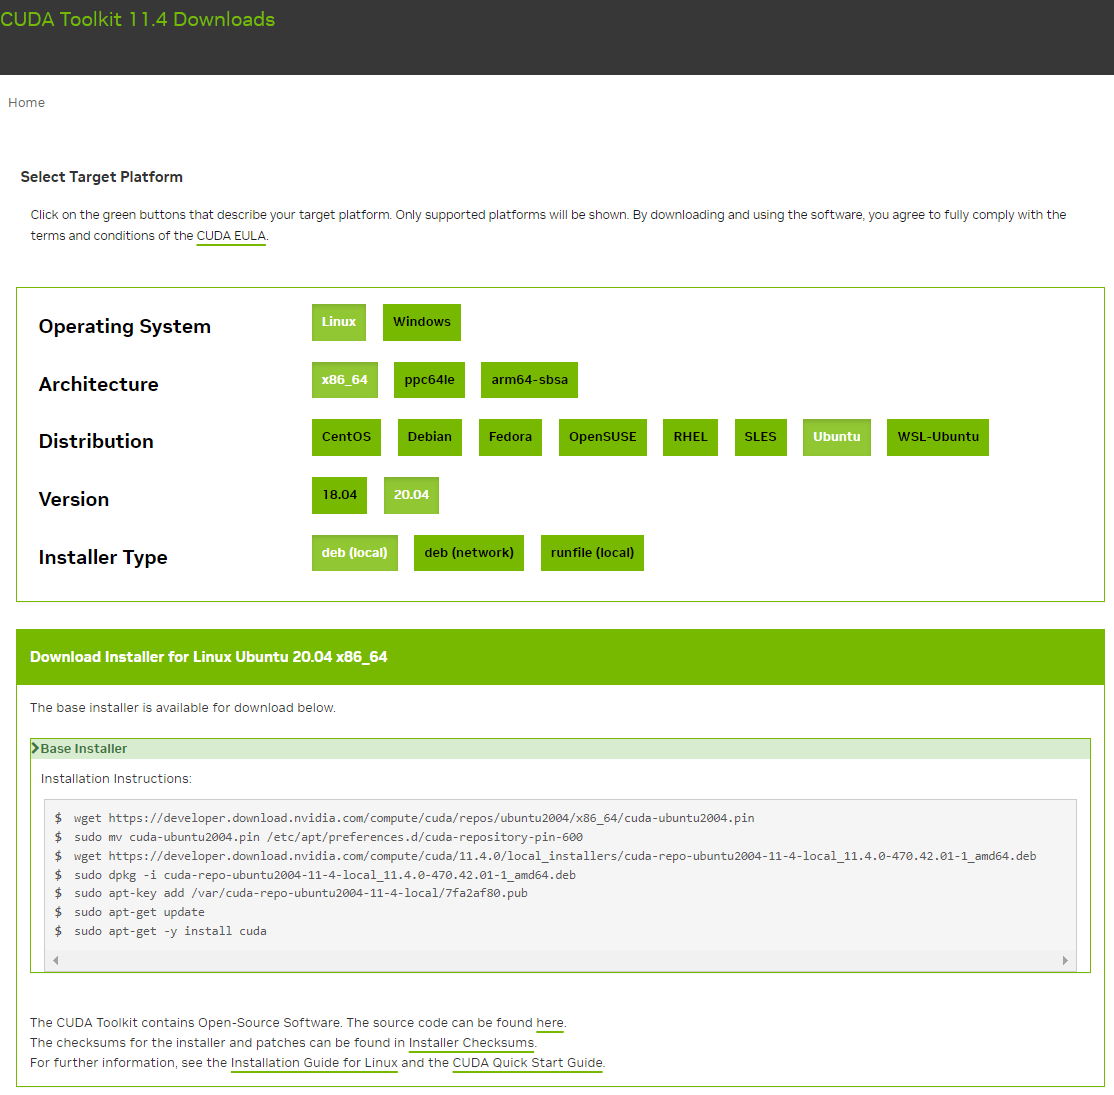Image resolution: width=1114 pixels, height=1095 pixels.
Task: Select the Windows operating system button
Action: click(421, 322)
